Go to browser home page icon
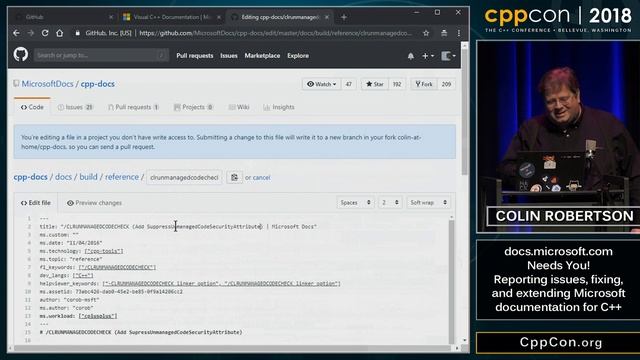640x360 pixels. 60,33
